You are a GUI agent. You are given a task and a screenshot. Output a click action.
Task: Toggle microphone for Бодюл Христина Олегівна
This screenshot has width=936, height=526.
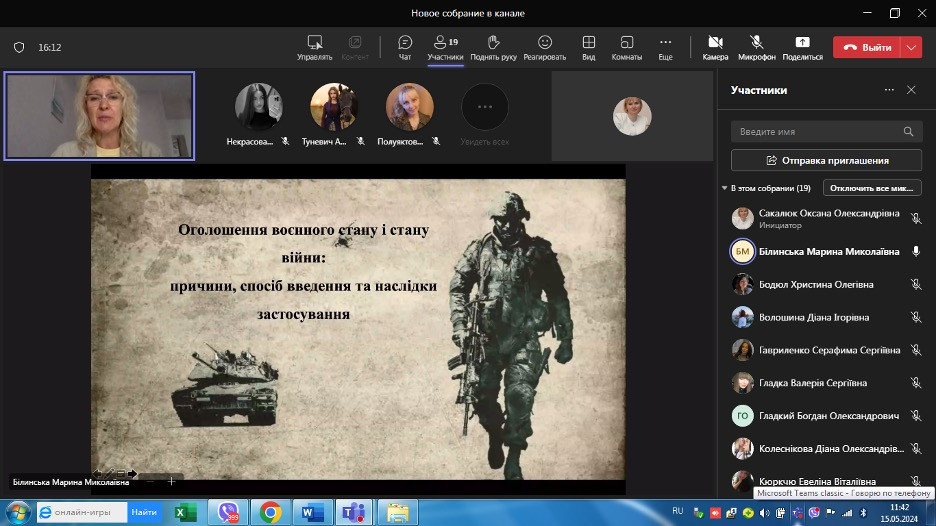(x=915, y=285)
